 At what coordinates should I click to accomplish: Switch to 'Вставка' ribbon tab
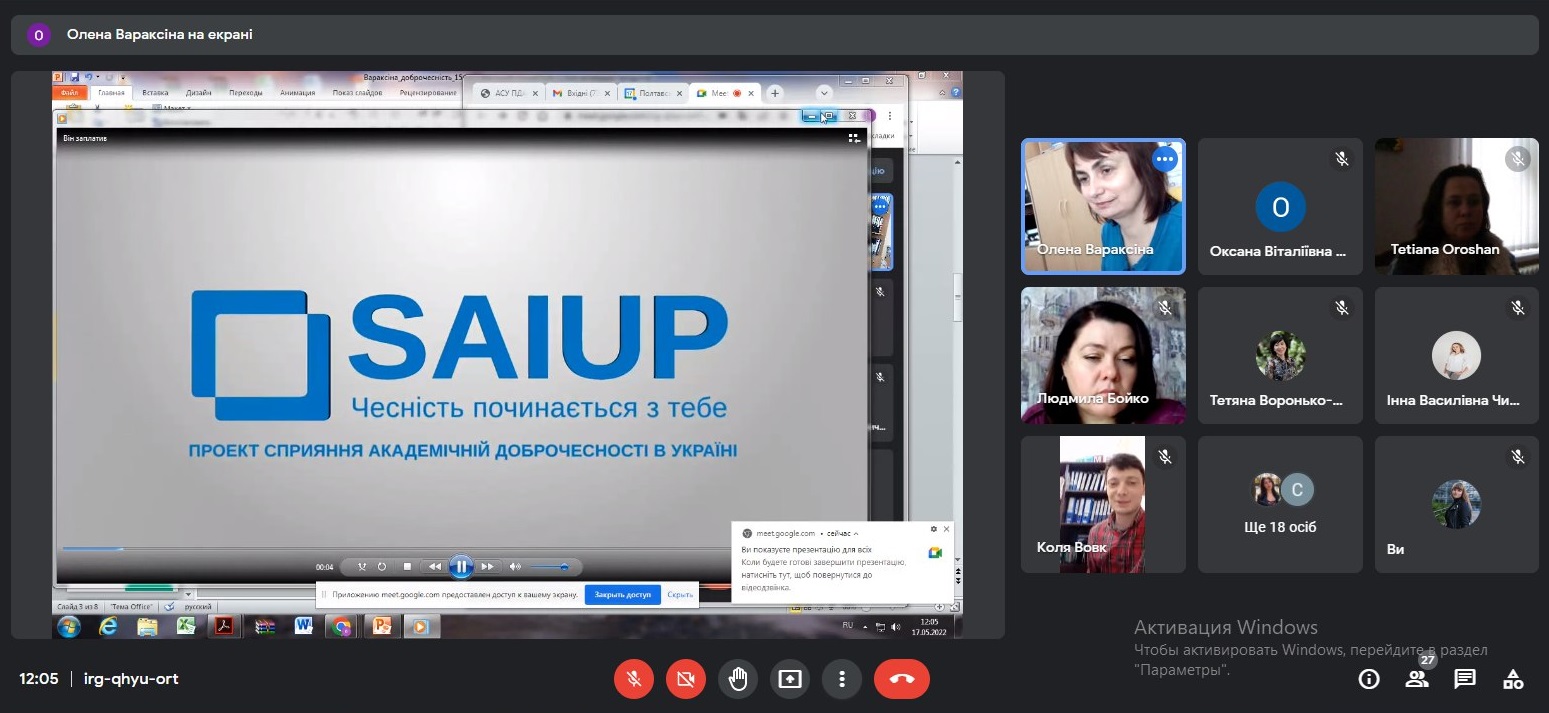155,93
